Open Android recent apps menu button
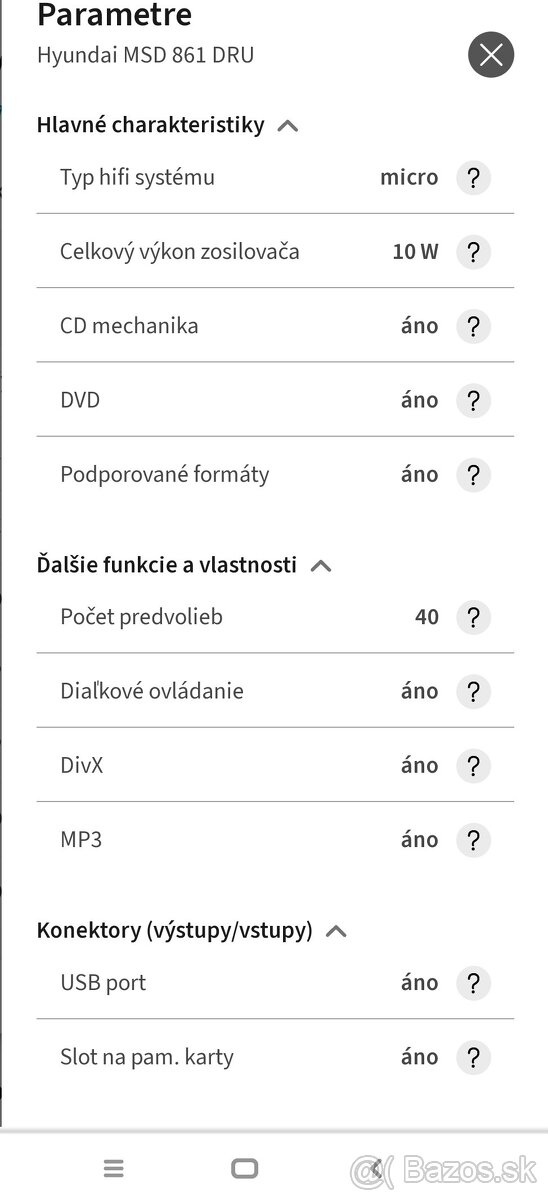548x1200 pixels. point(114,1168)
